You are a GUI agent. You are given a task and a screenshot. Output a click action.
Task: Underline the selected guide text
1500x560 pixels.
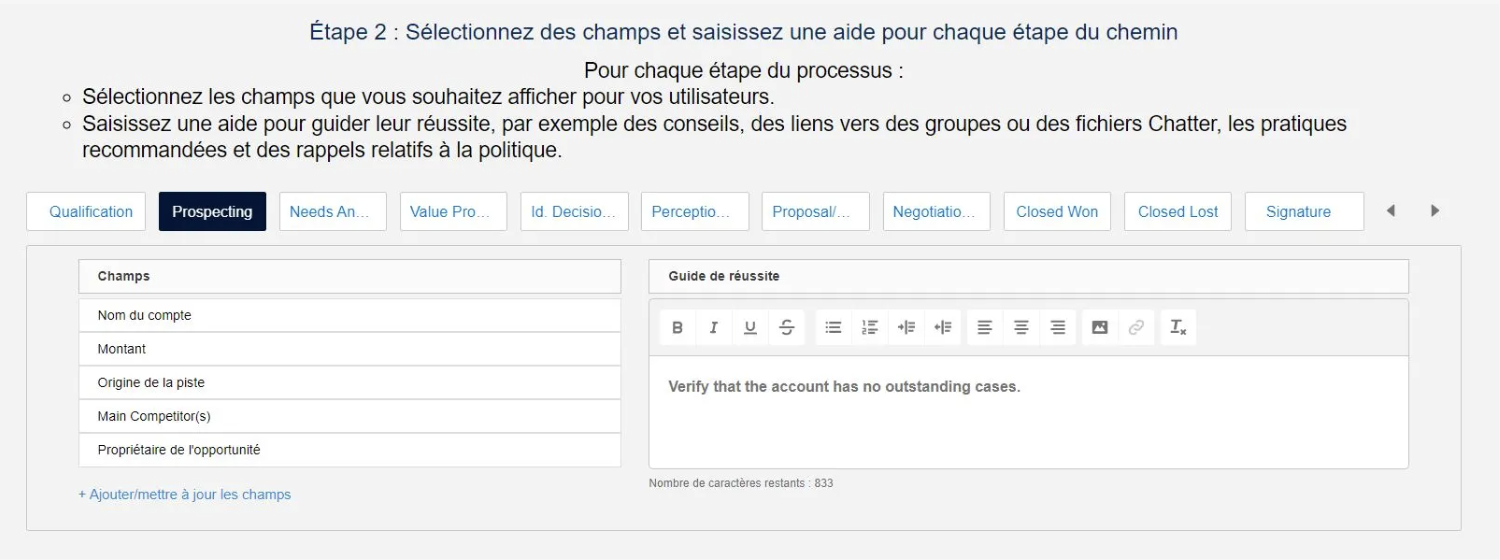750,327
